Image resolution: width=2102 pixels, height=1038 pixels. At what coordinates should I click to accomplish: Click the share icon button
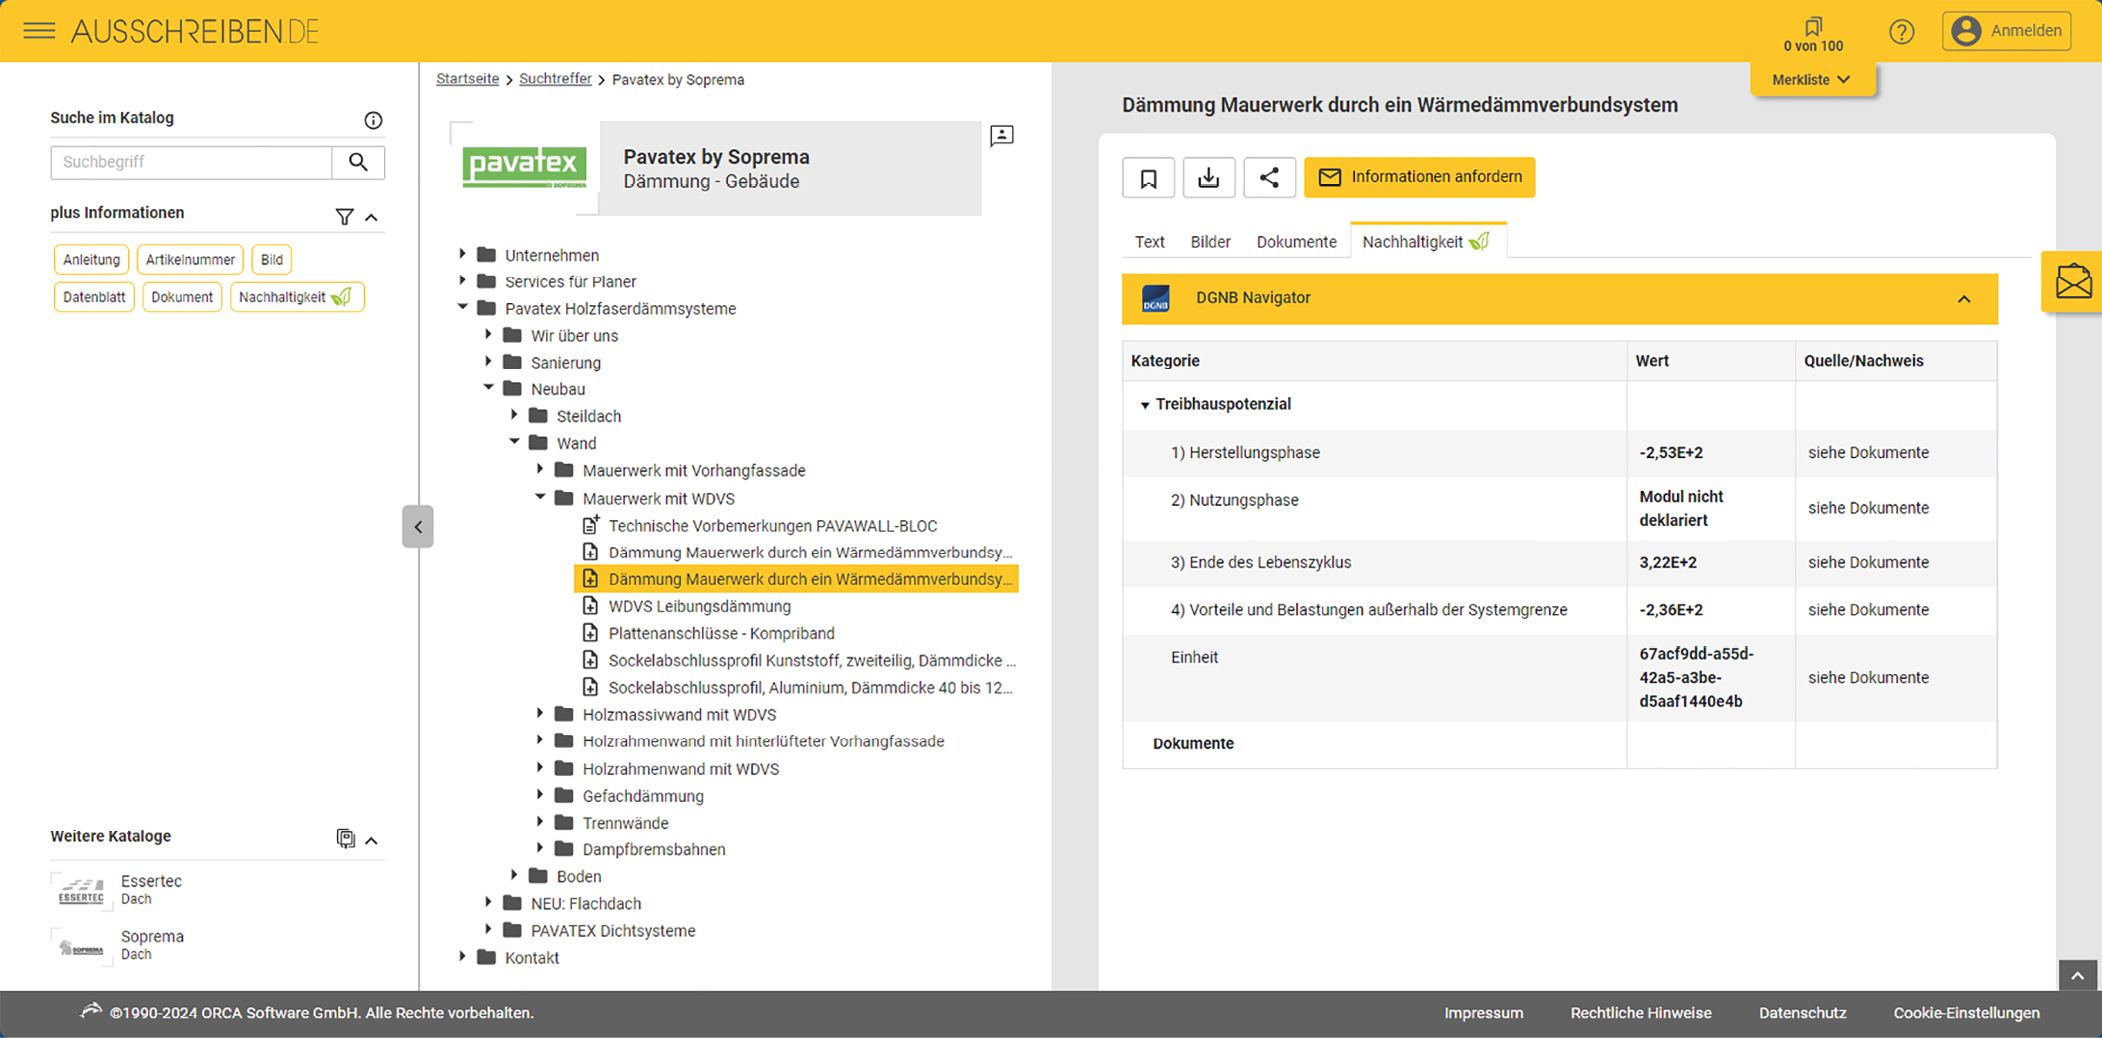point(1269,178)
